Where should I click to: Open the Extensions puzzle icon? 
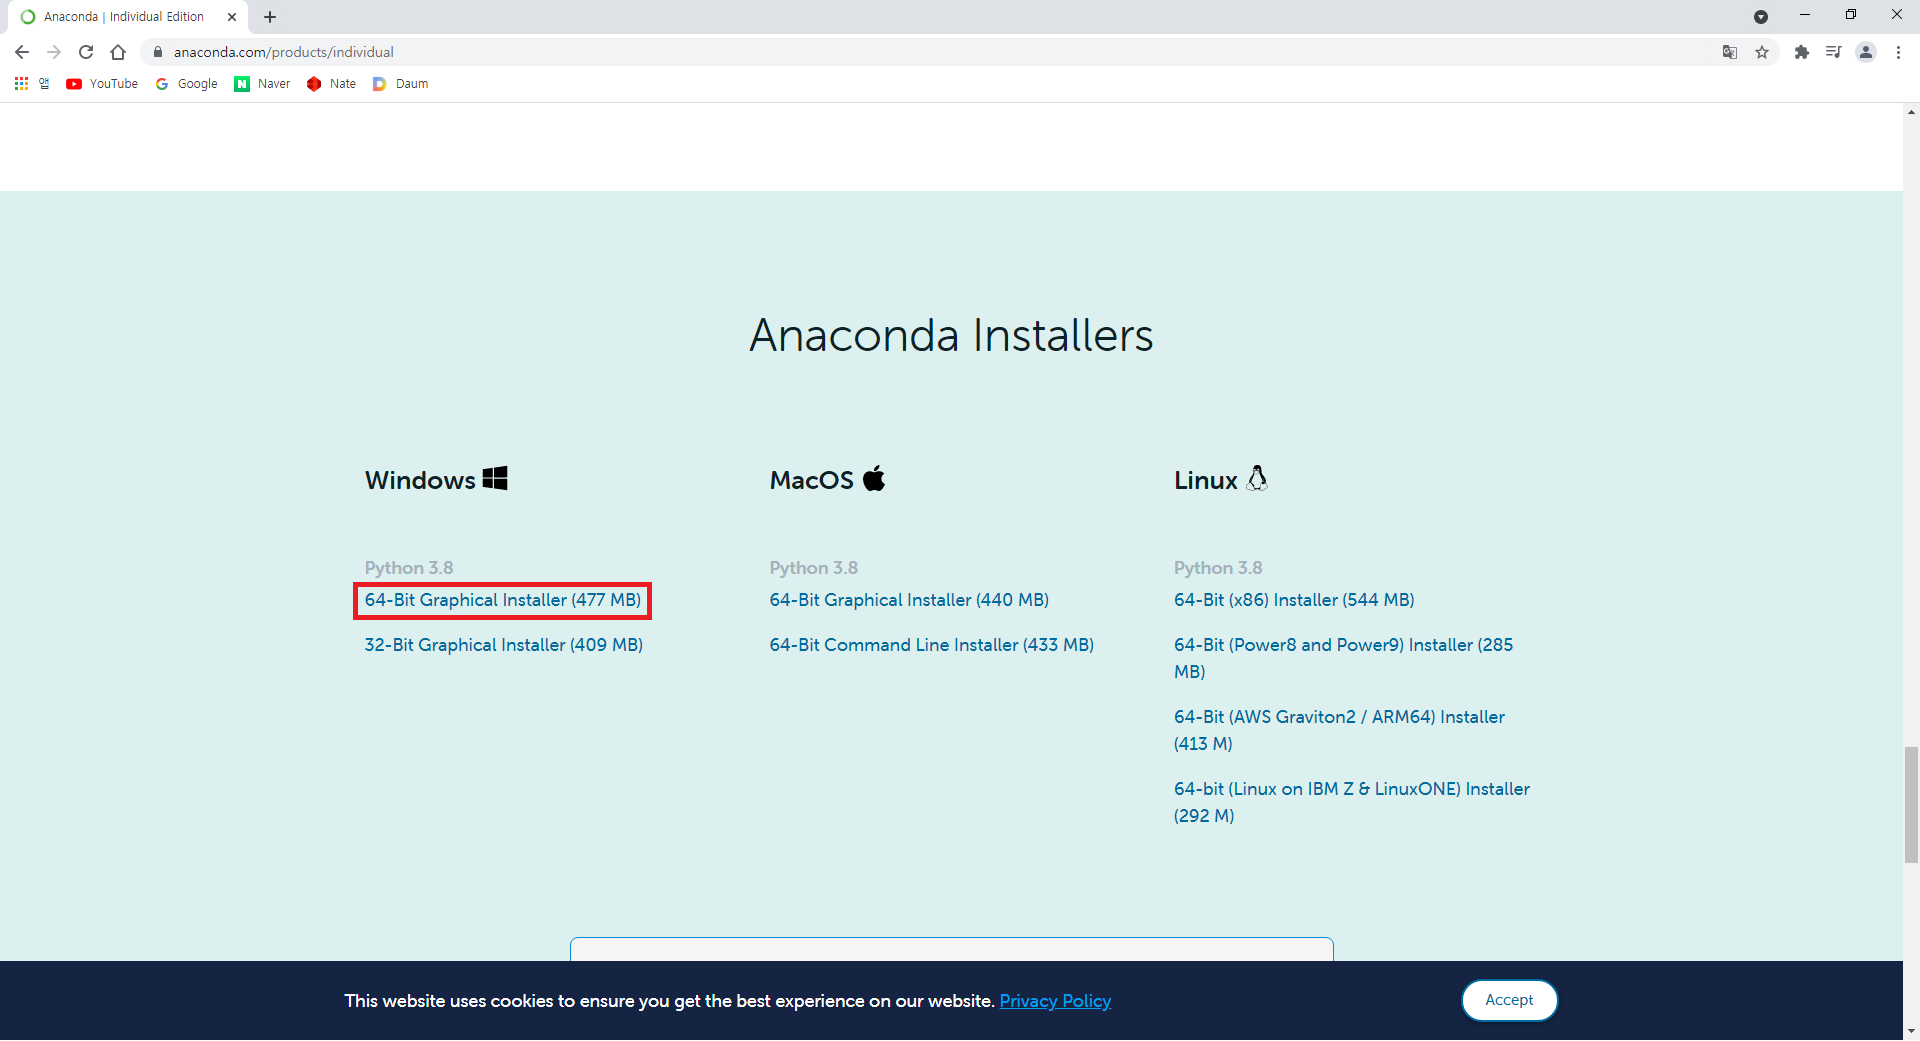pos(1802,52)
